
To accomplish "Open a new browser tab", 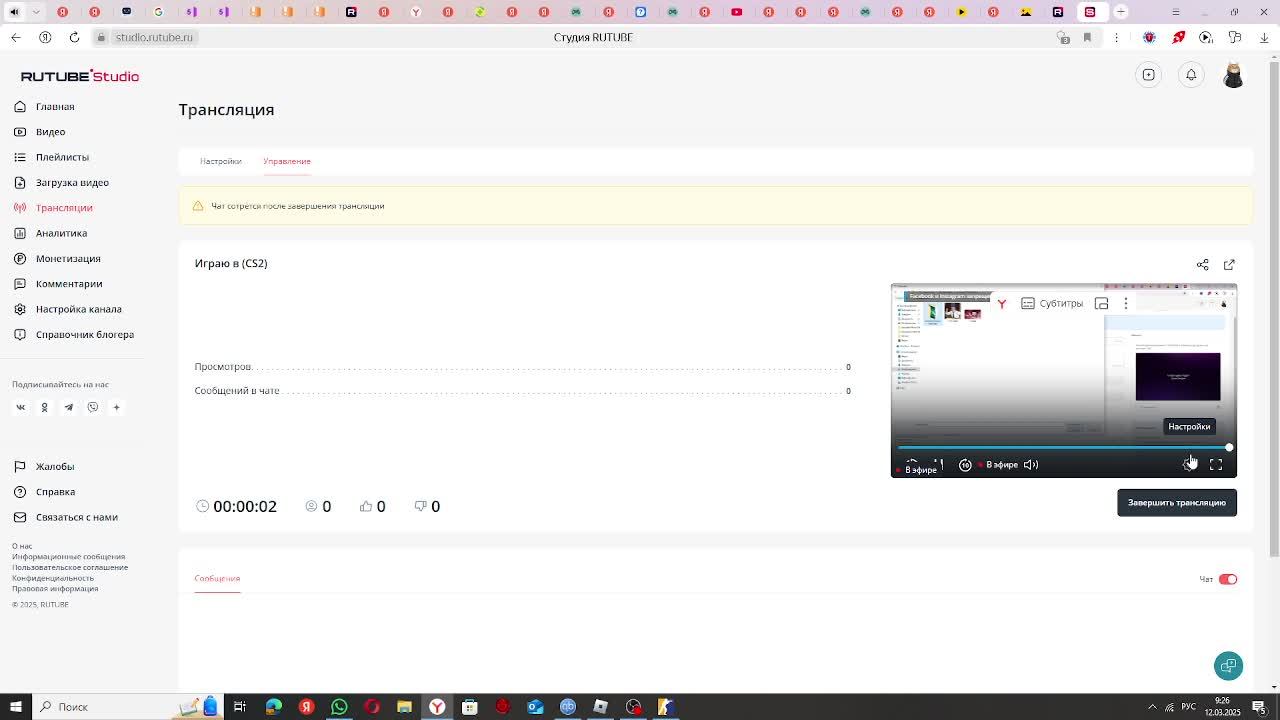I will [x=1121, y=12].
